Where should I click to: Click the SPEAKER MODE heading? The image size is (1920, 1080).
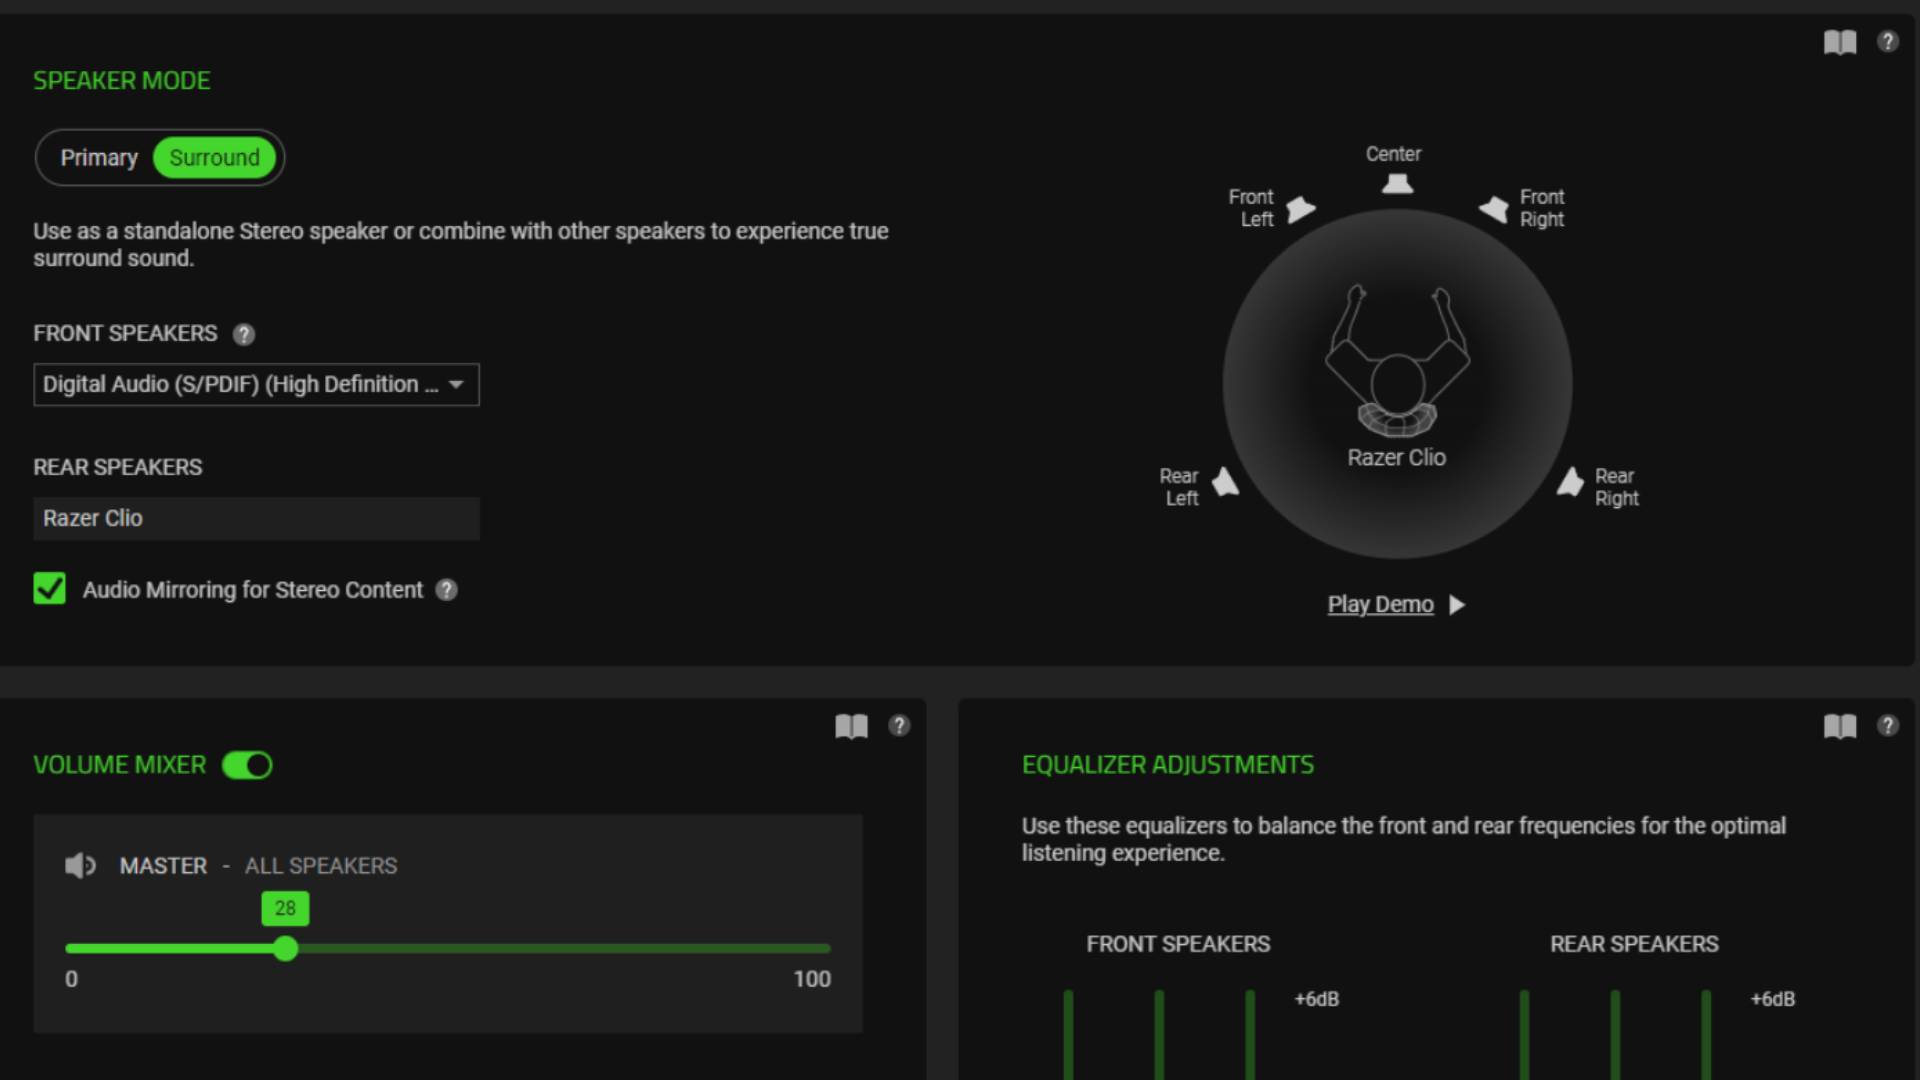pyautogui.click(x=122, y=81)
